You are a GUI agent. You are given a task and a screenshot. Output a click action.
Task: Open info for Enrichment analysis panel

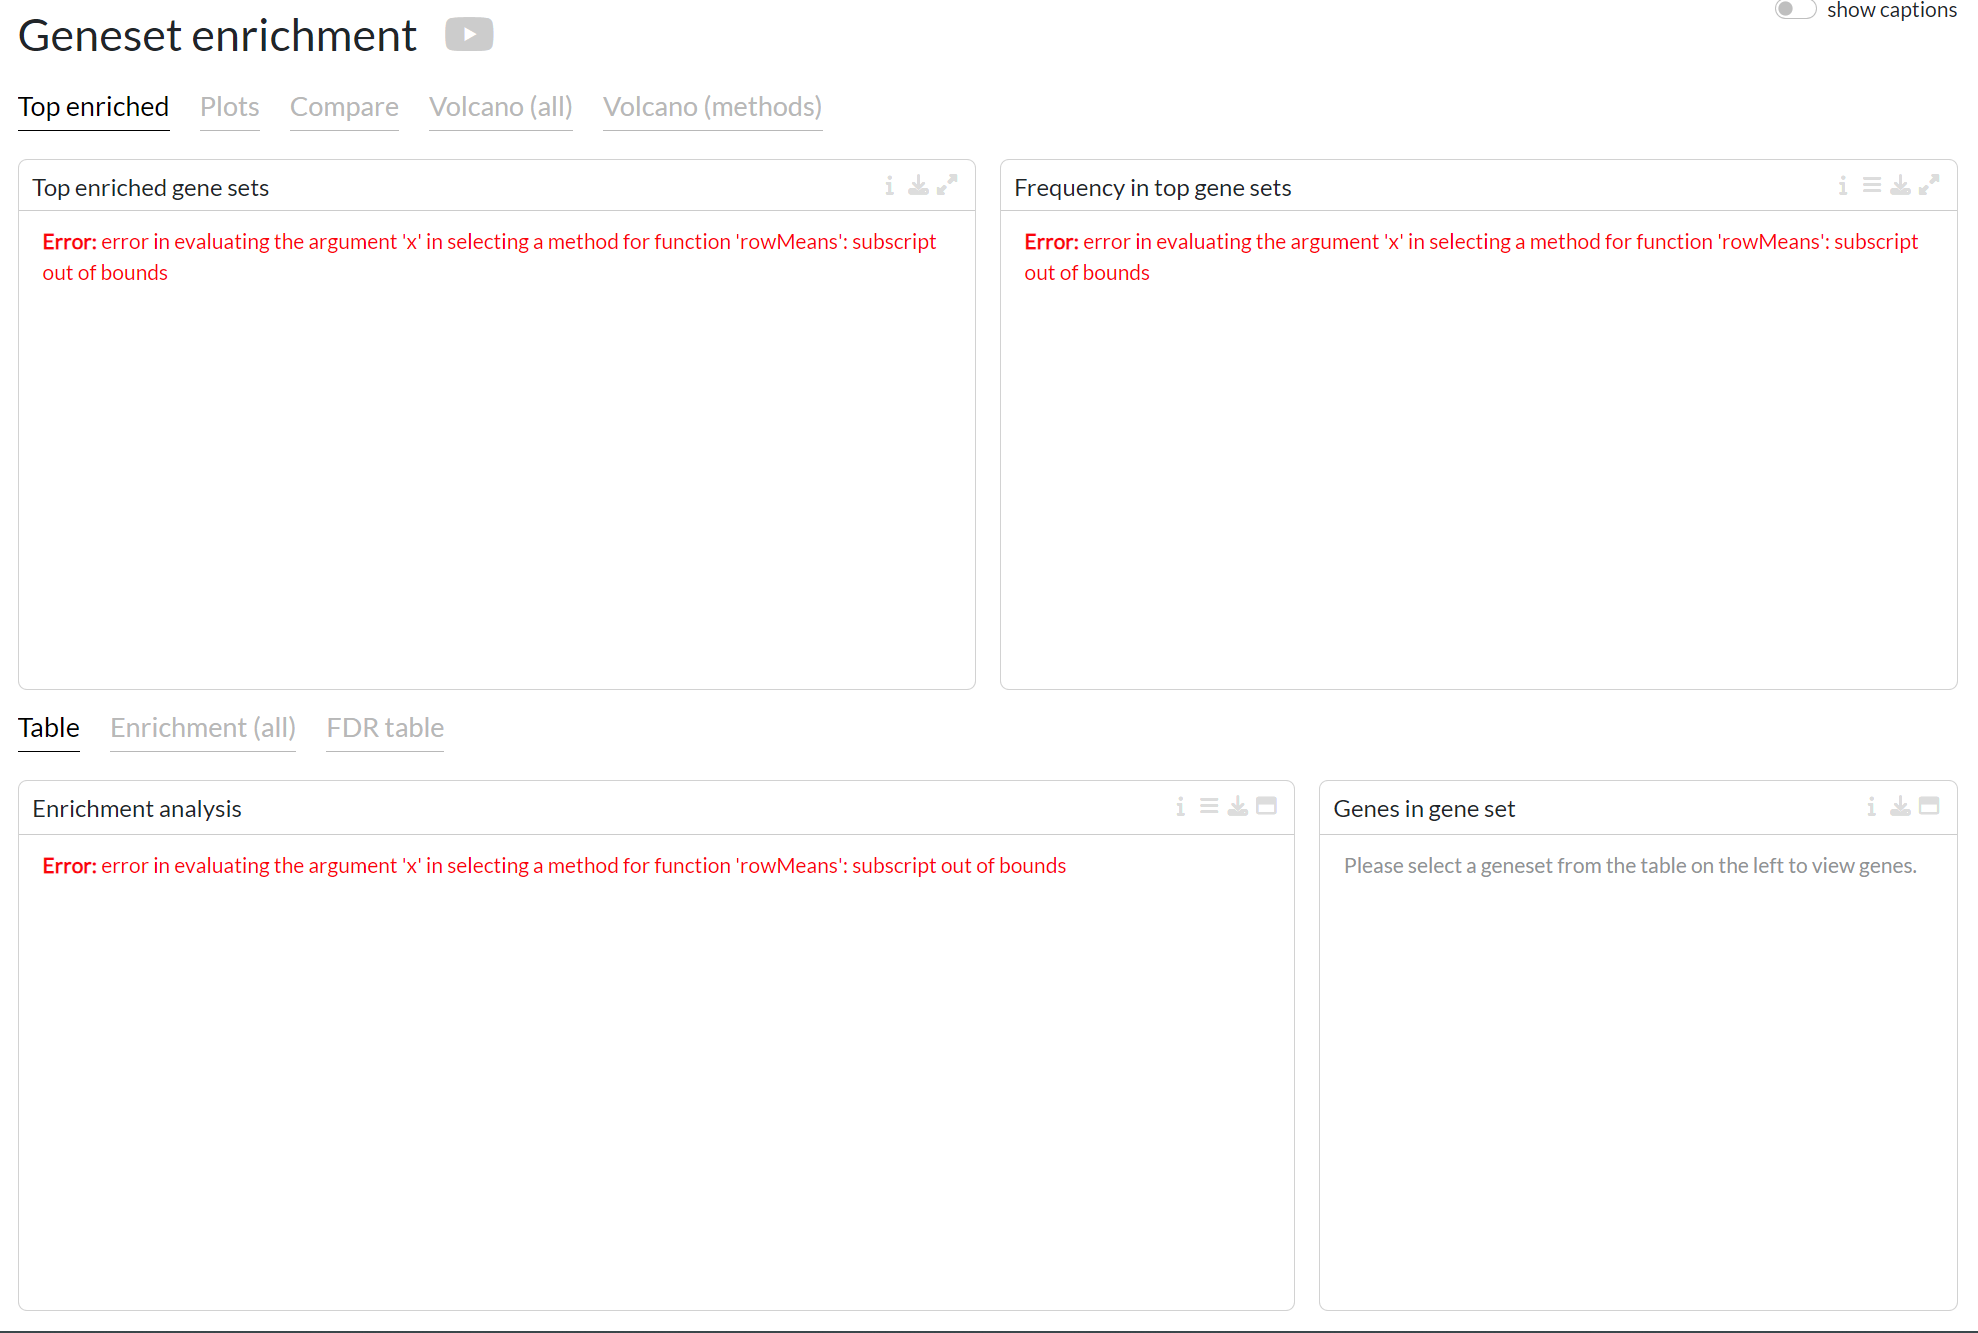(1180, 807)
